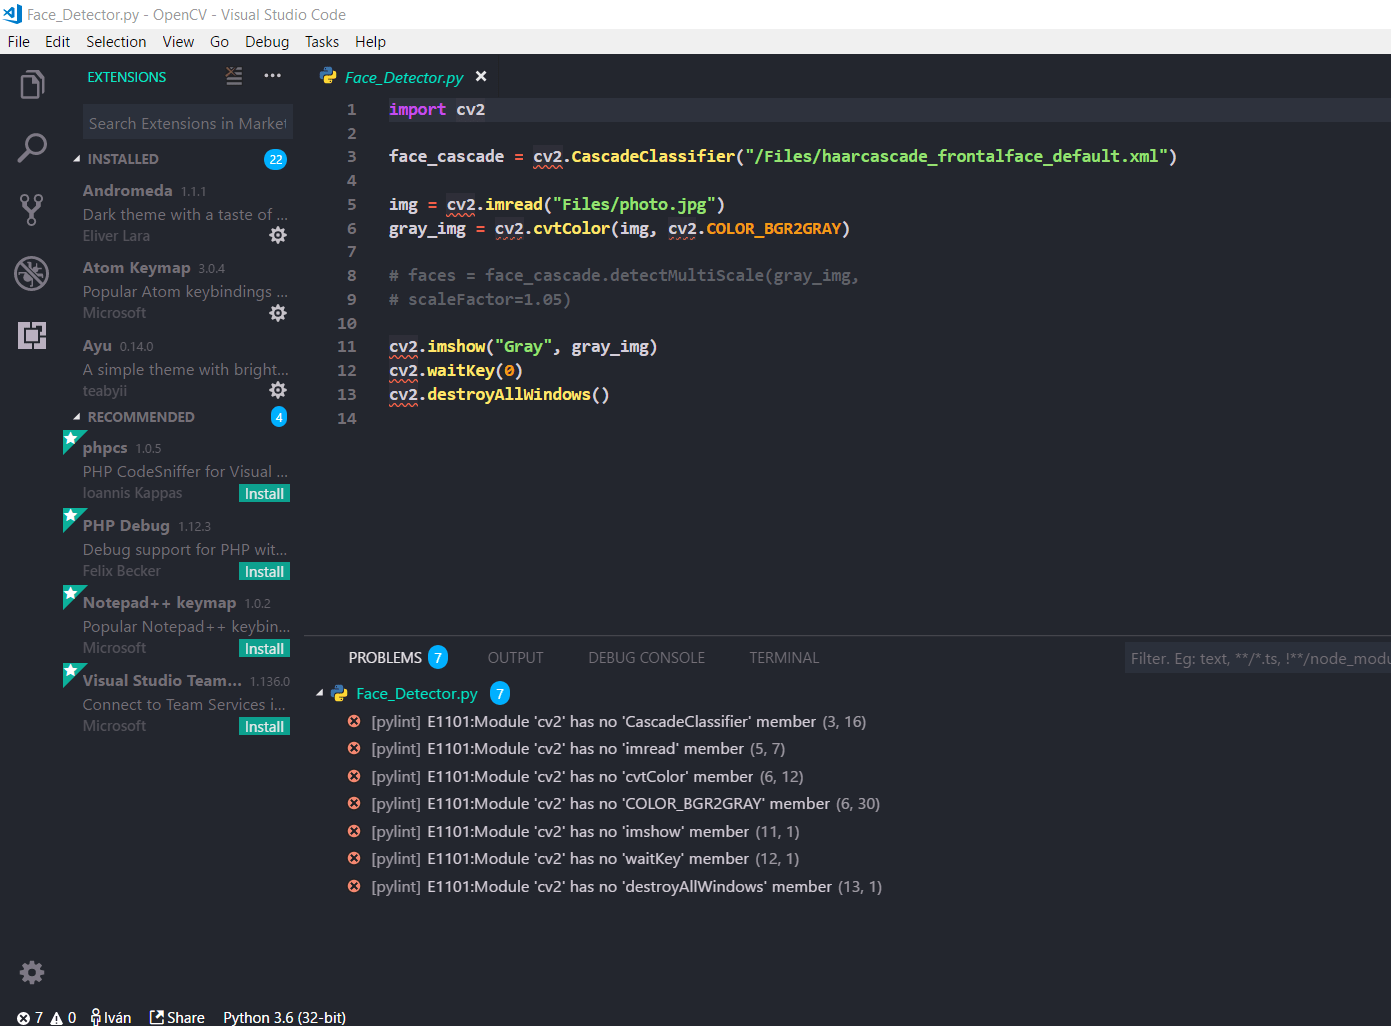Close the Face_Detector.py editor tab

click(x=481, y=76)
